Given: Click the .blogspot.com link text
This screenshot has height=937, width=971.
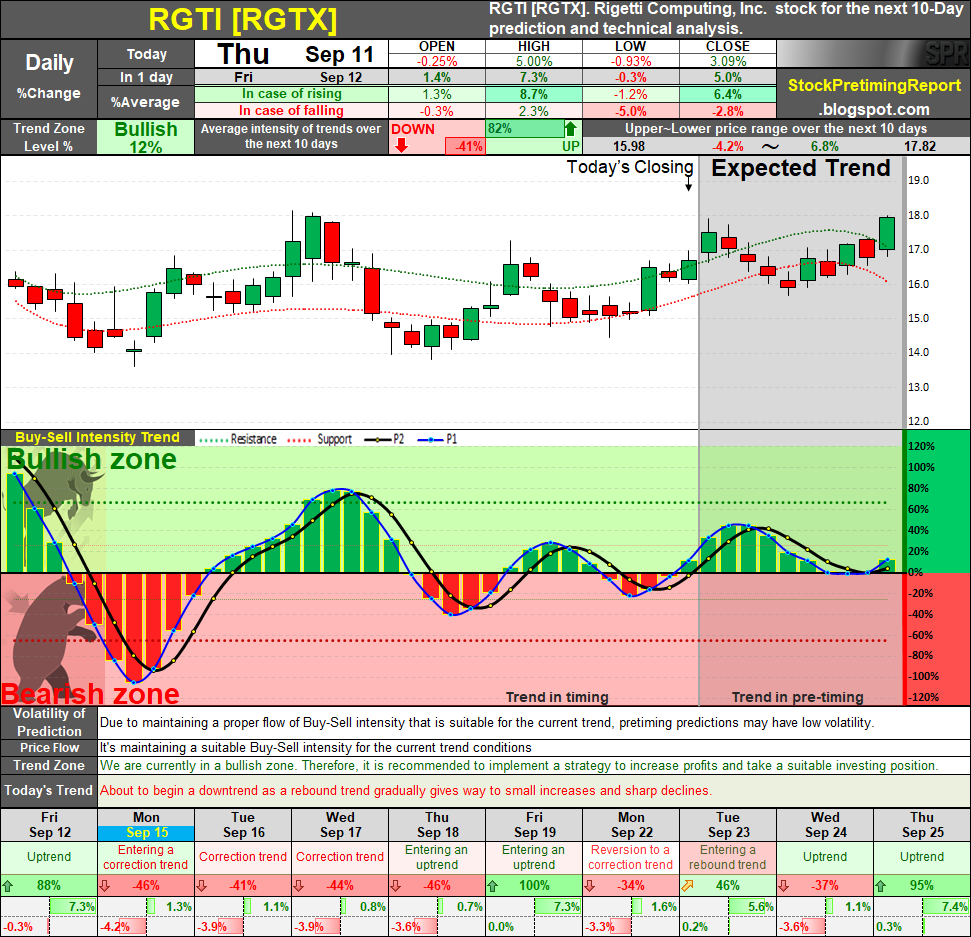Looking at the screenshot, I should tap(874, 110).
